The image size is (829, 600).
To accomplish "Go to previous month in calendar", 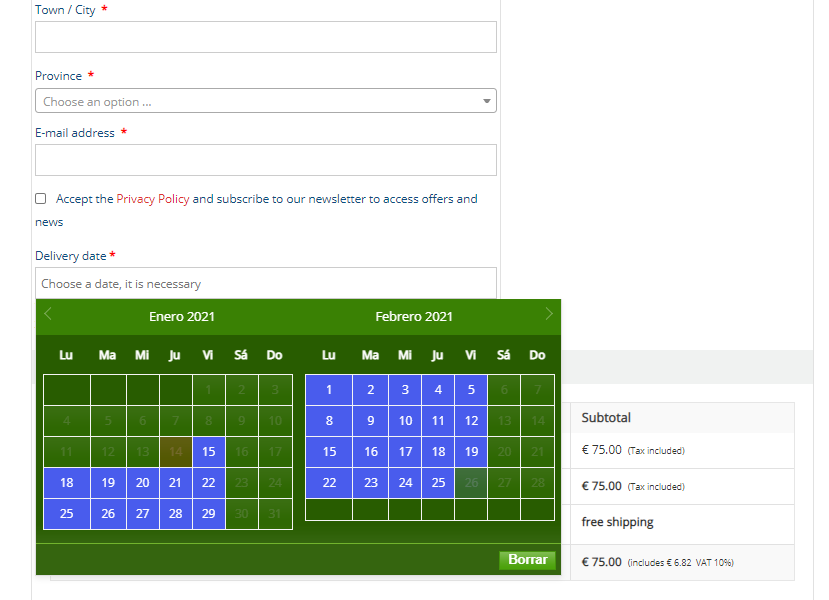I will [x=48, y=314].
